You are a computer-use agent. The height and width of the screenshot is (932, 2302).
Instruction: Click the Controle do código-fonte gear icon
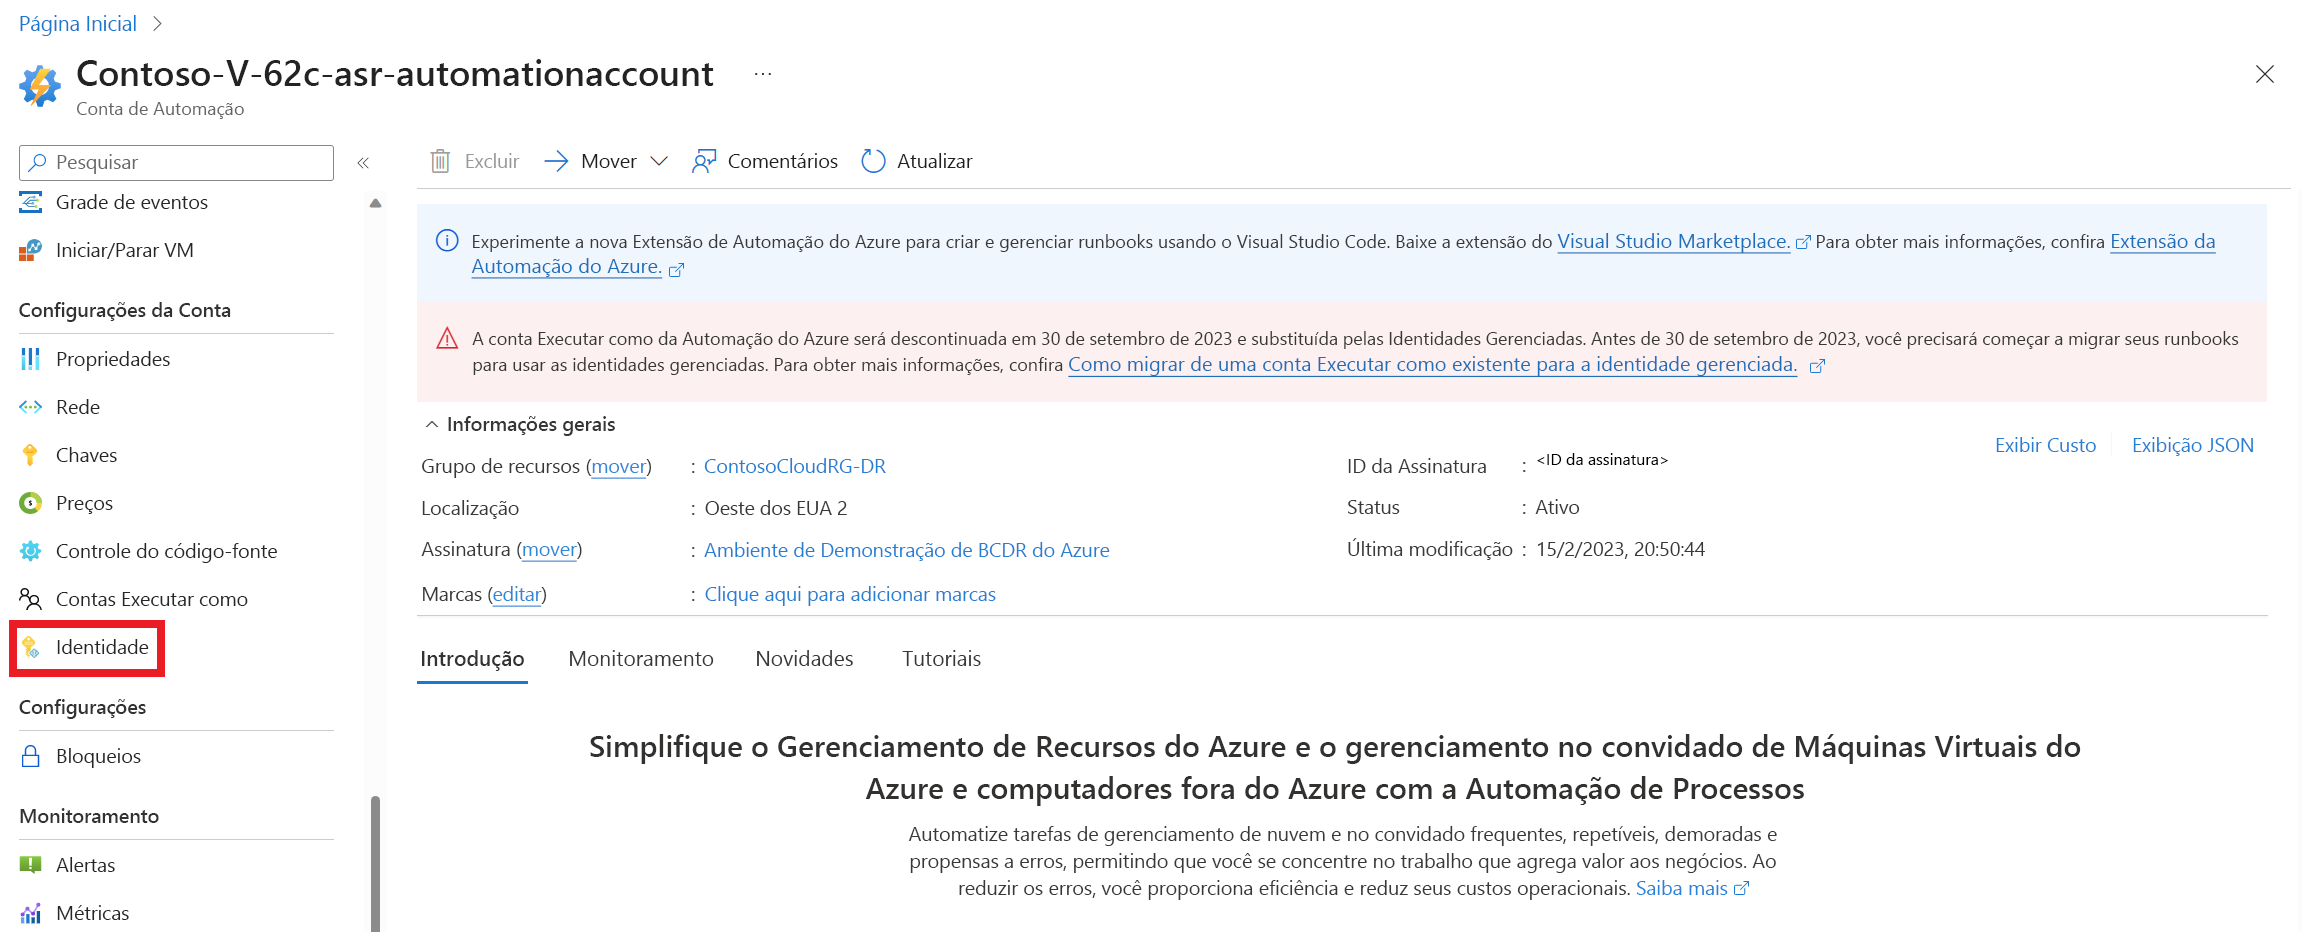click(x=31, y=551)
